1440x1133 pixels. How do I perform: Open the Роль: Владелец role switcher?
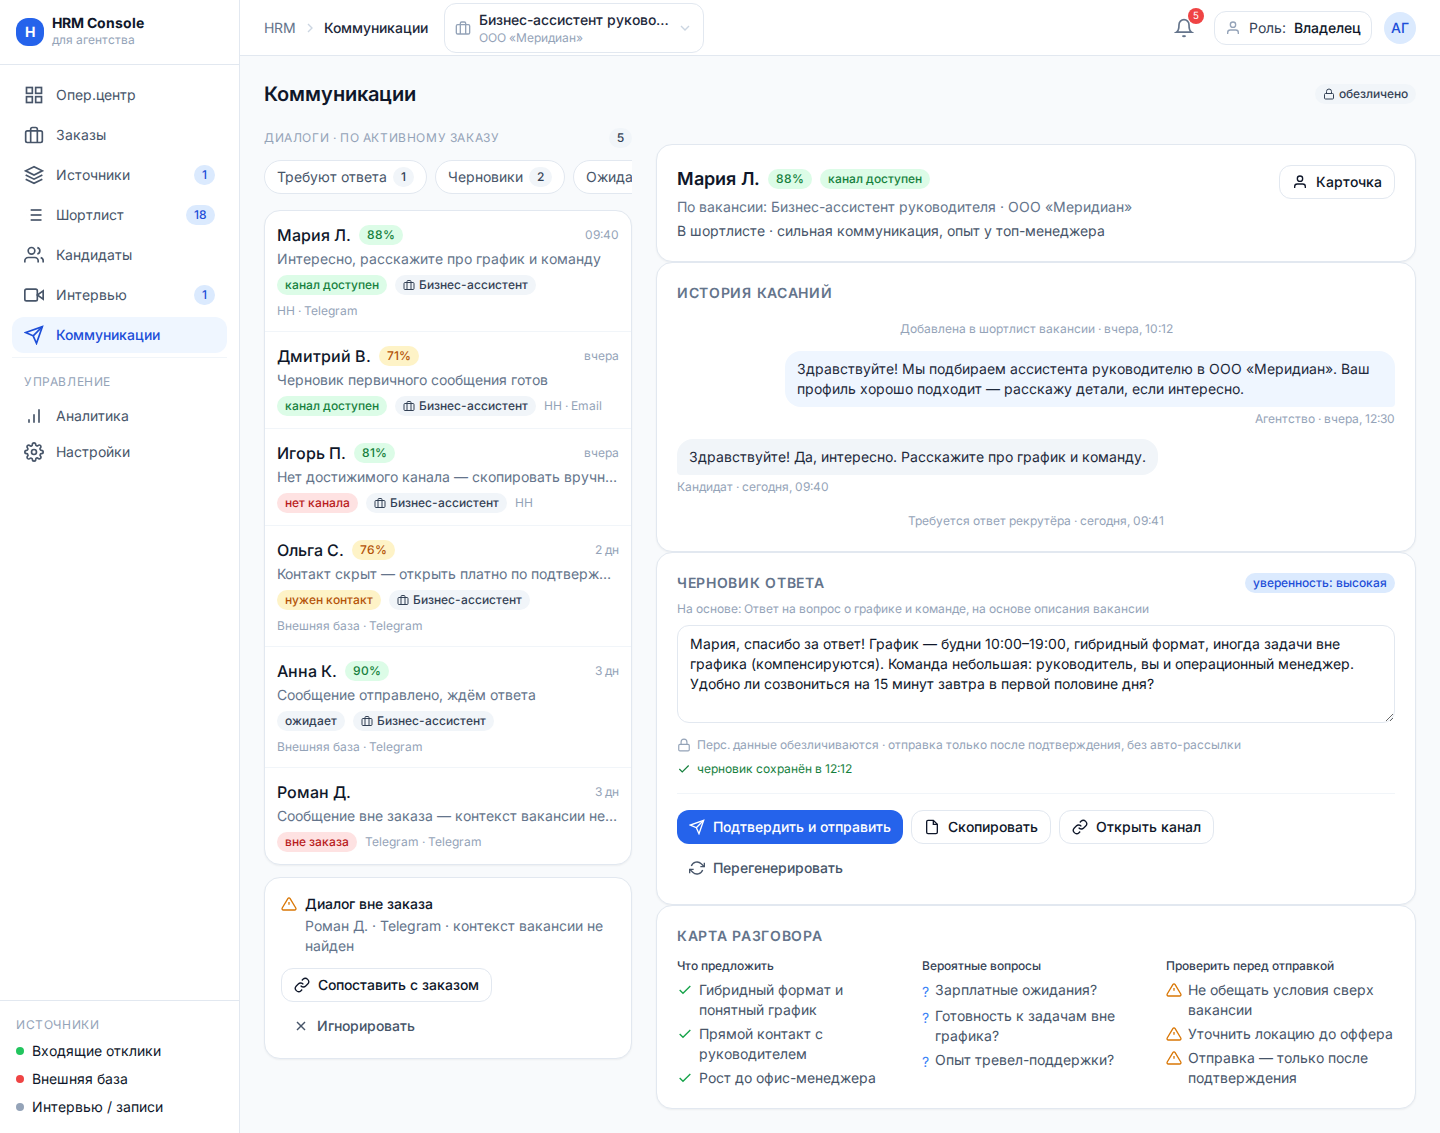point(1294,28)
